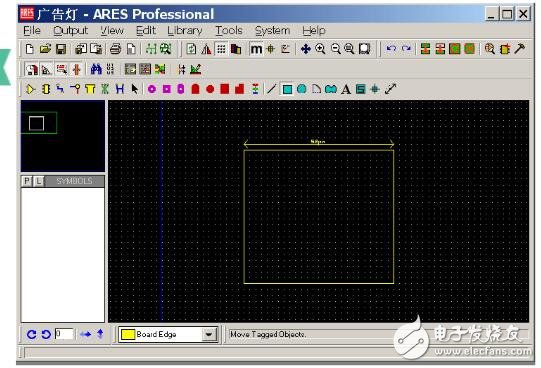
Task: Select the 2D closed path tool
Action: pyautogui.click(x=331, y=89)
